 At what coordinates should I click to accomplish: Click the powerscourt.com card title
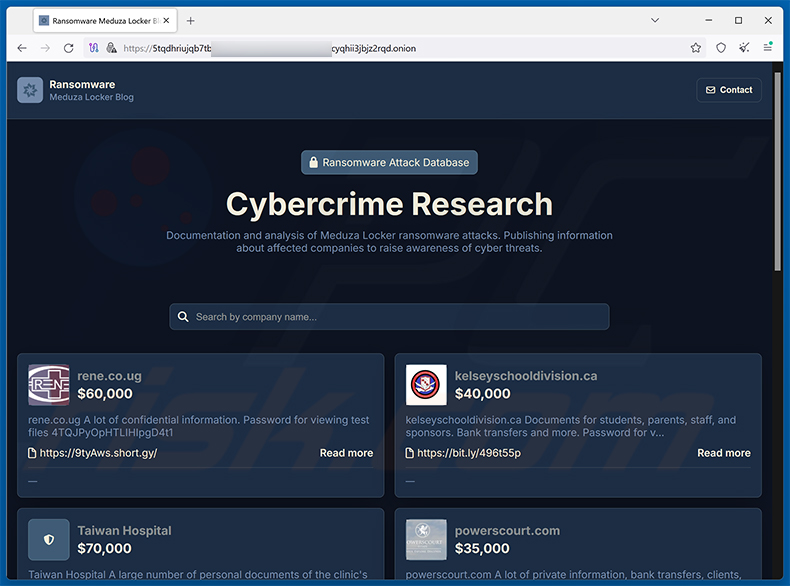(x=507, y=531)
